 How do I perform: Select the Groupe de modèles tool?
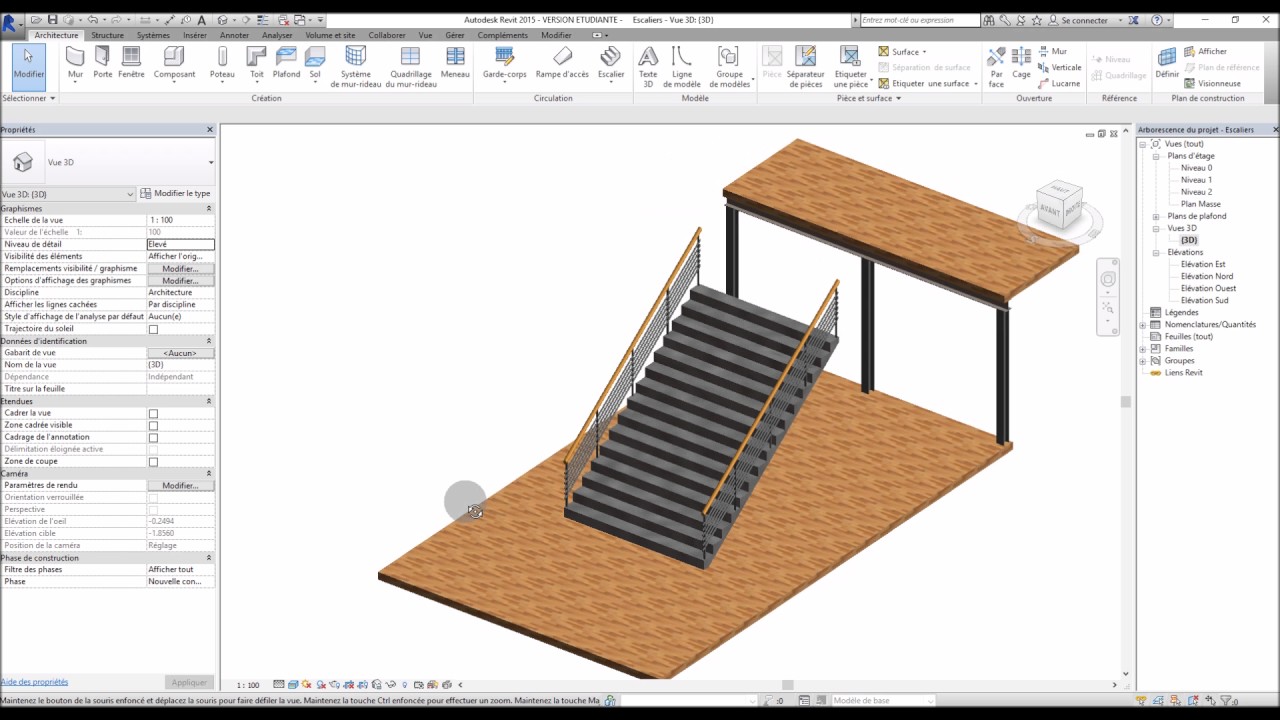point(730,67)
